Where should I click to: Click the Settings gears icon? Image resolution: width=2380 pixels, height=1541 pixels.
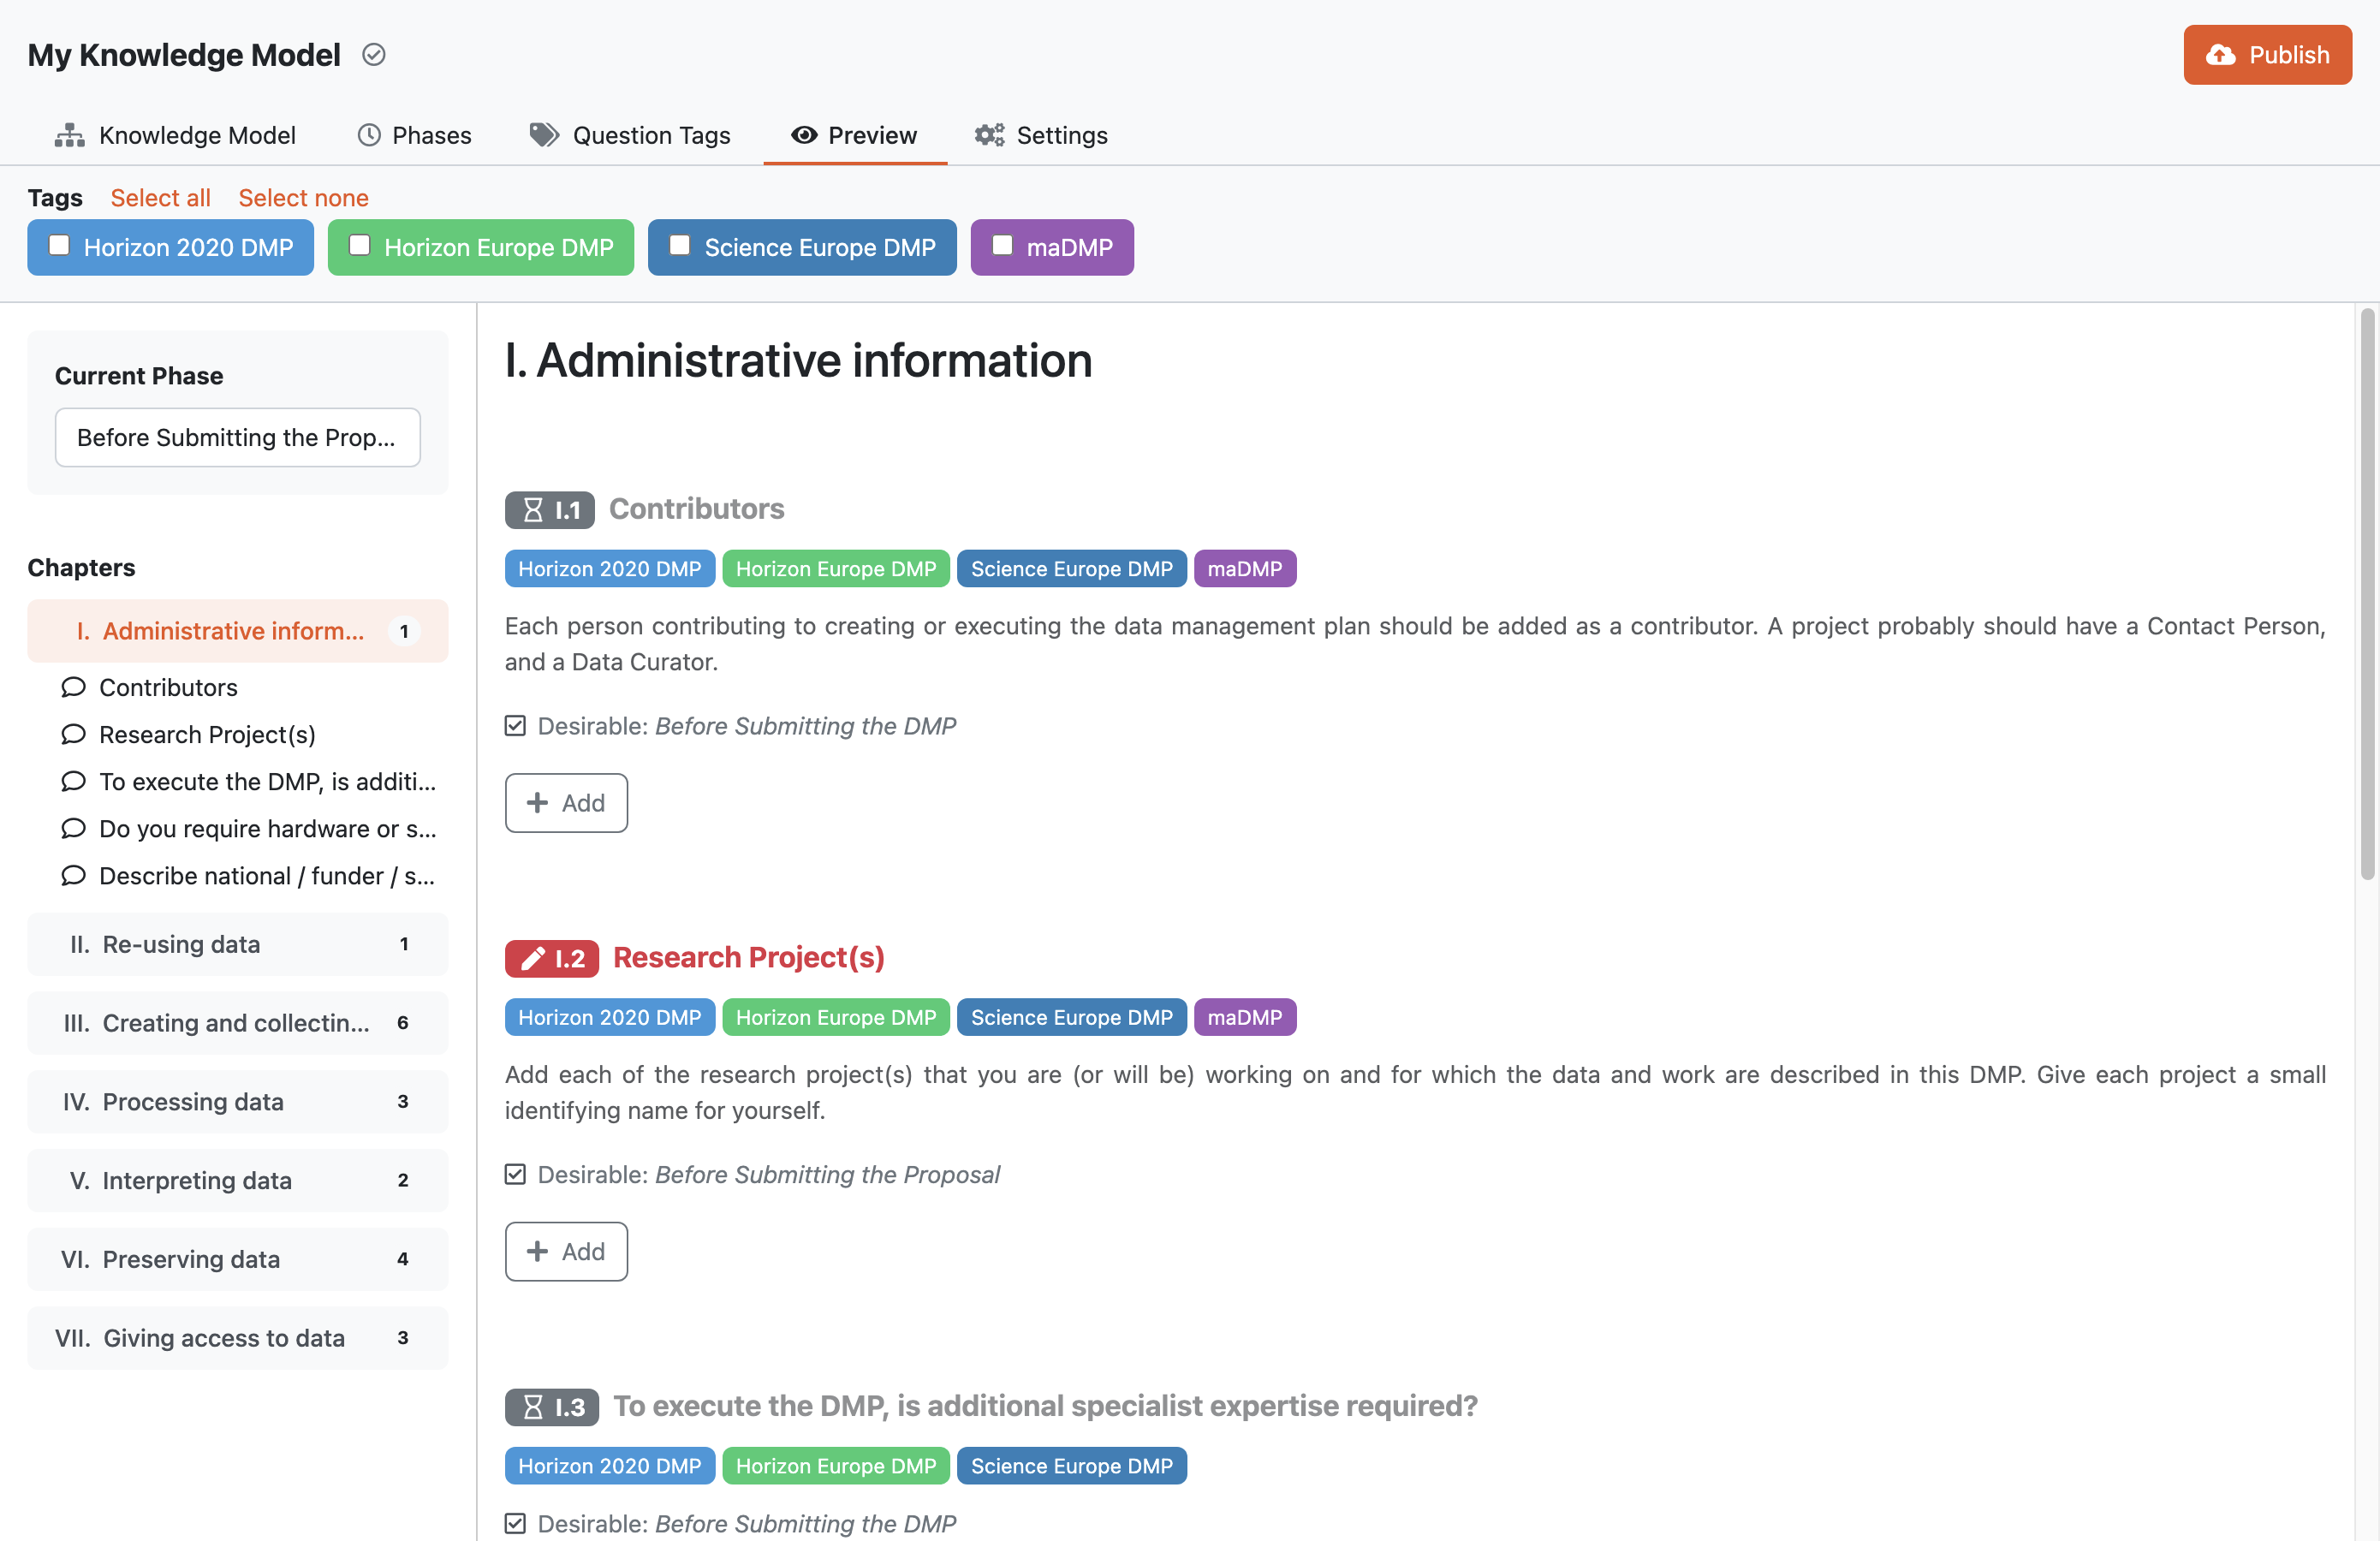coord(990,135)
